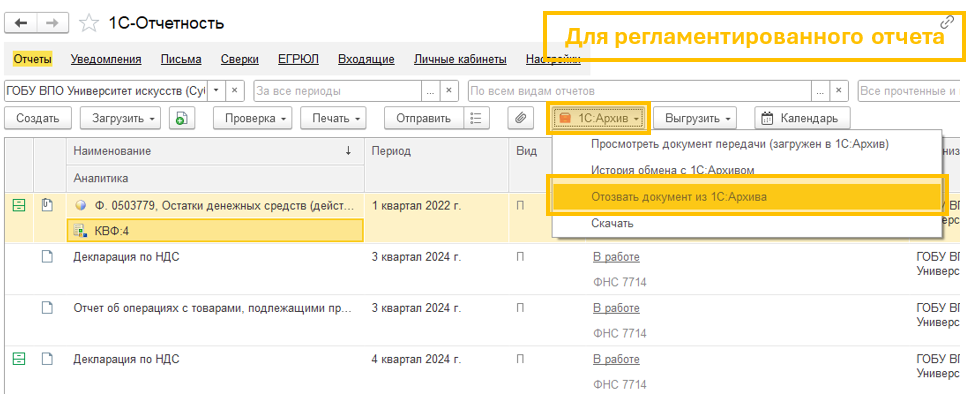971x417 pixels.
Task: Select Отозвать документ из 1С:Архива
Action: pyautogui.click(x=747, y=196)
